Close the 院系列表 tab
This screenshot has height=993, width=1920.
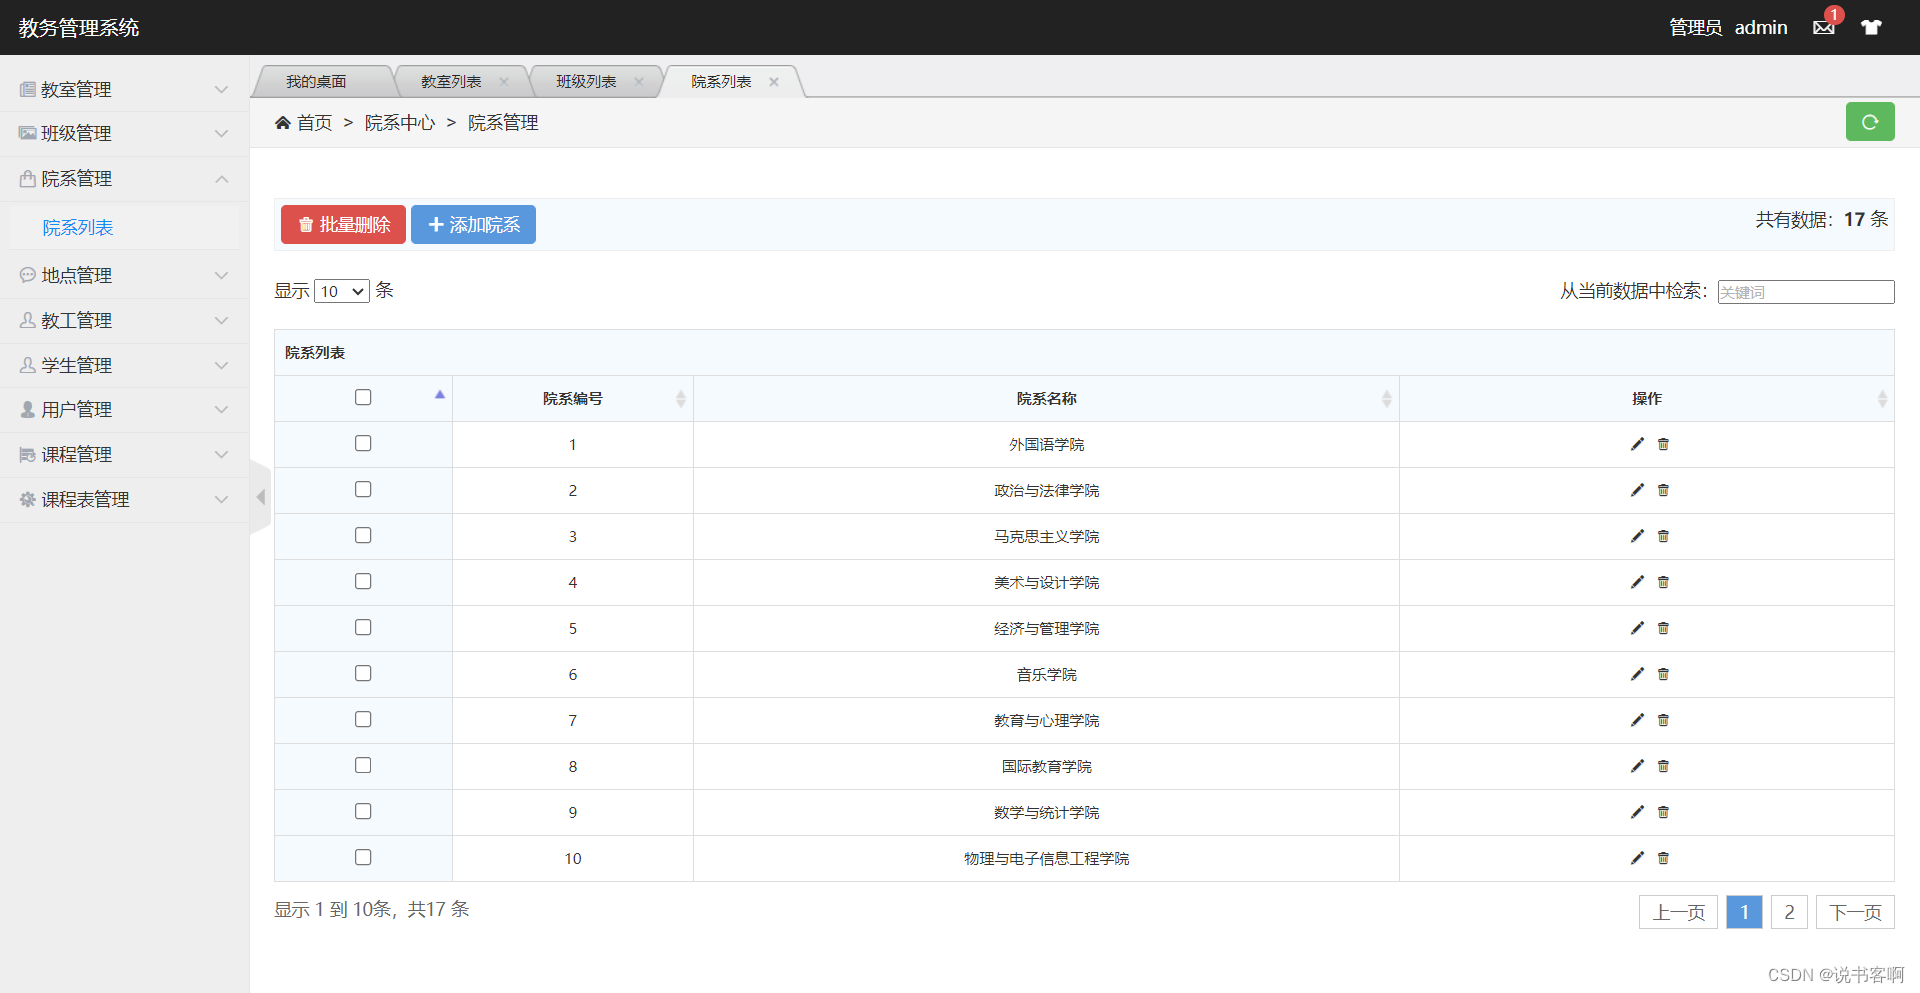click(774, 82)
